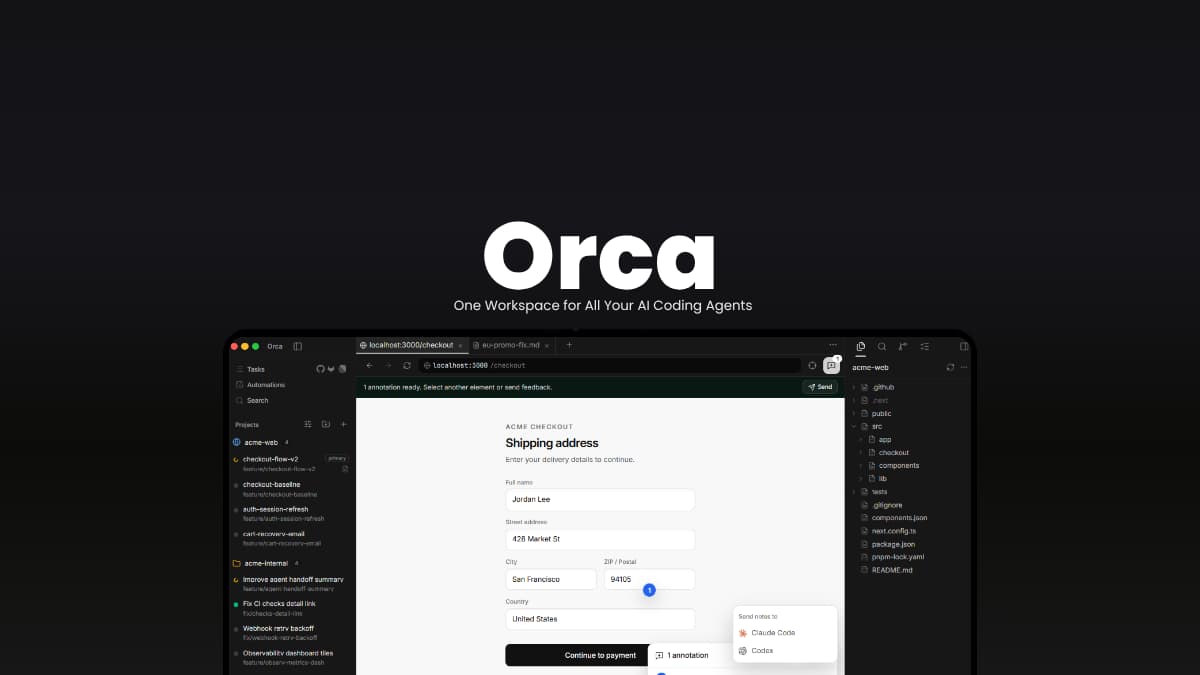This screenshot has width=1200, height=675.
Task: Click the Street address field
Action: point(600,539)
